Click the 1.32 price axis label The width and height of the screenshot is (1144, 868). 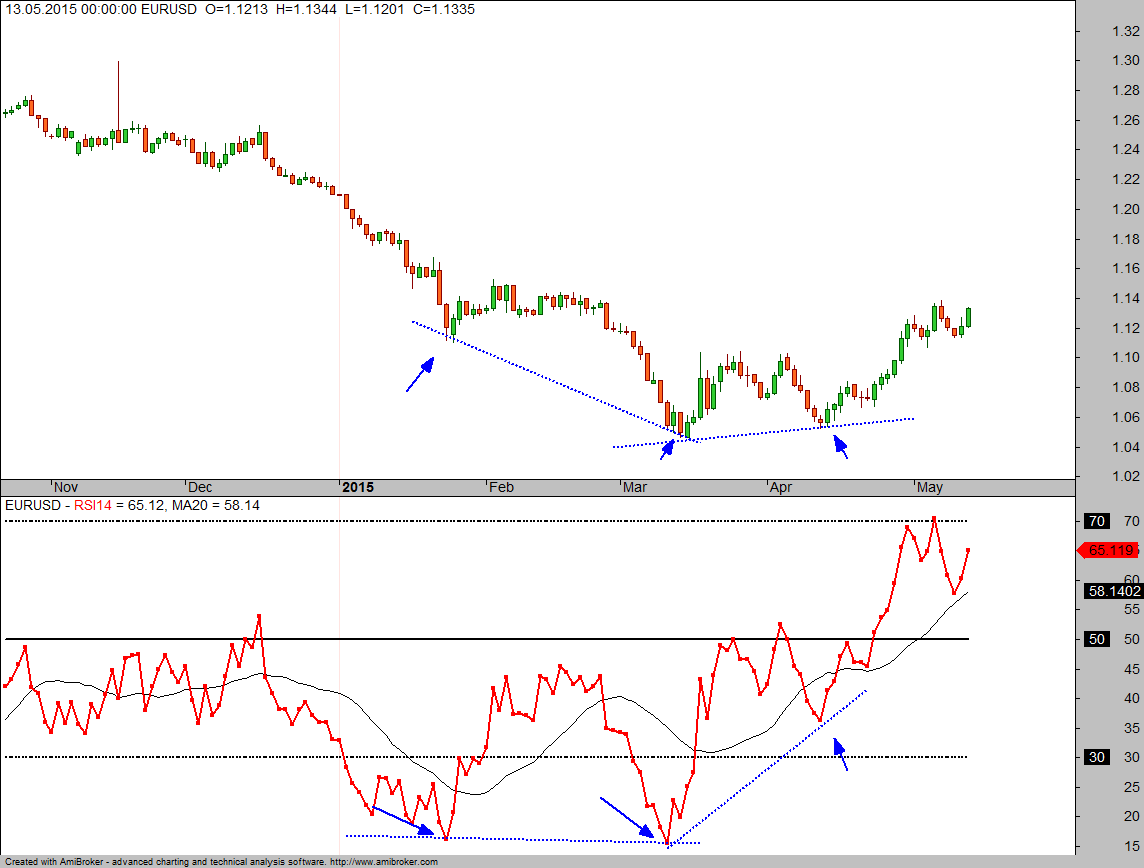click(1126, 31)
